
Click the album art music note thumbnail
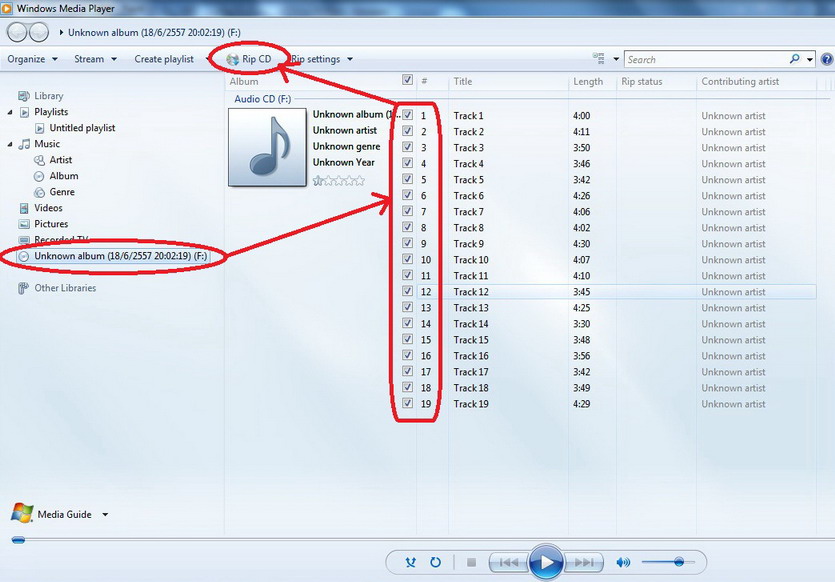(x=267, y=147)
